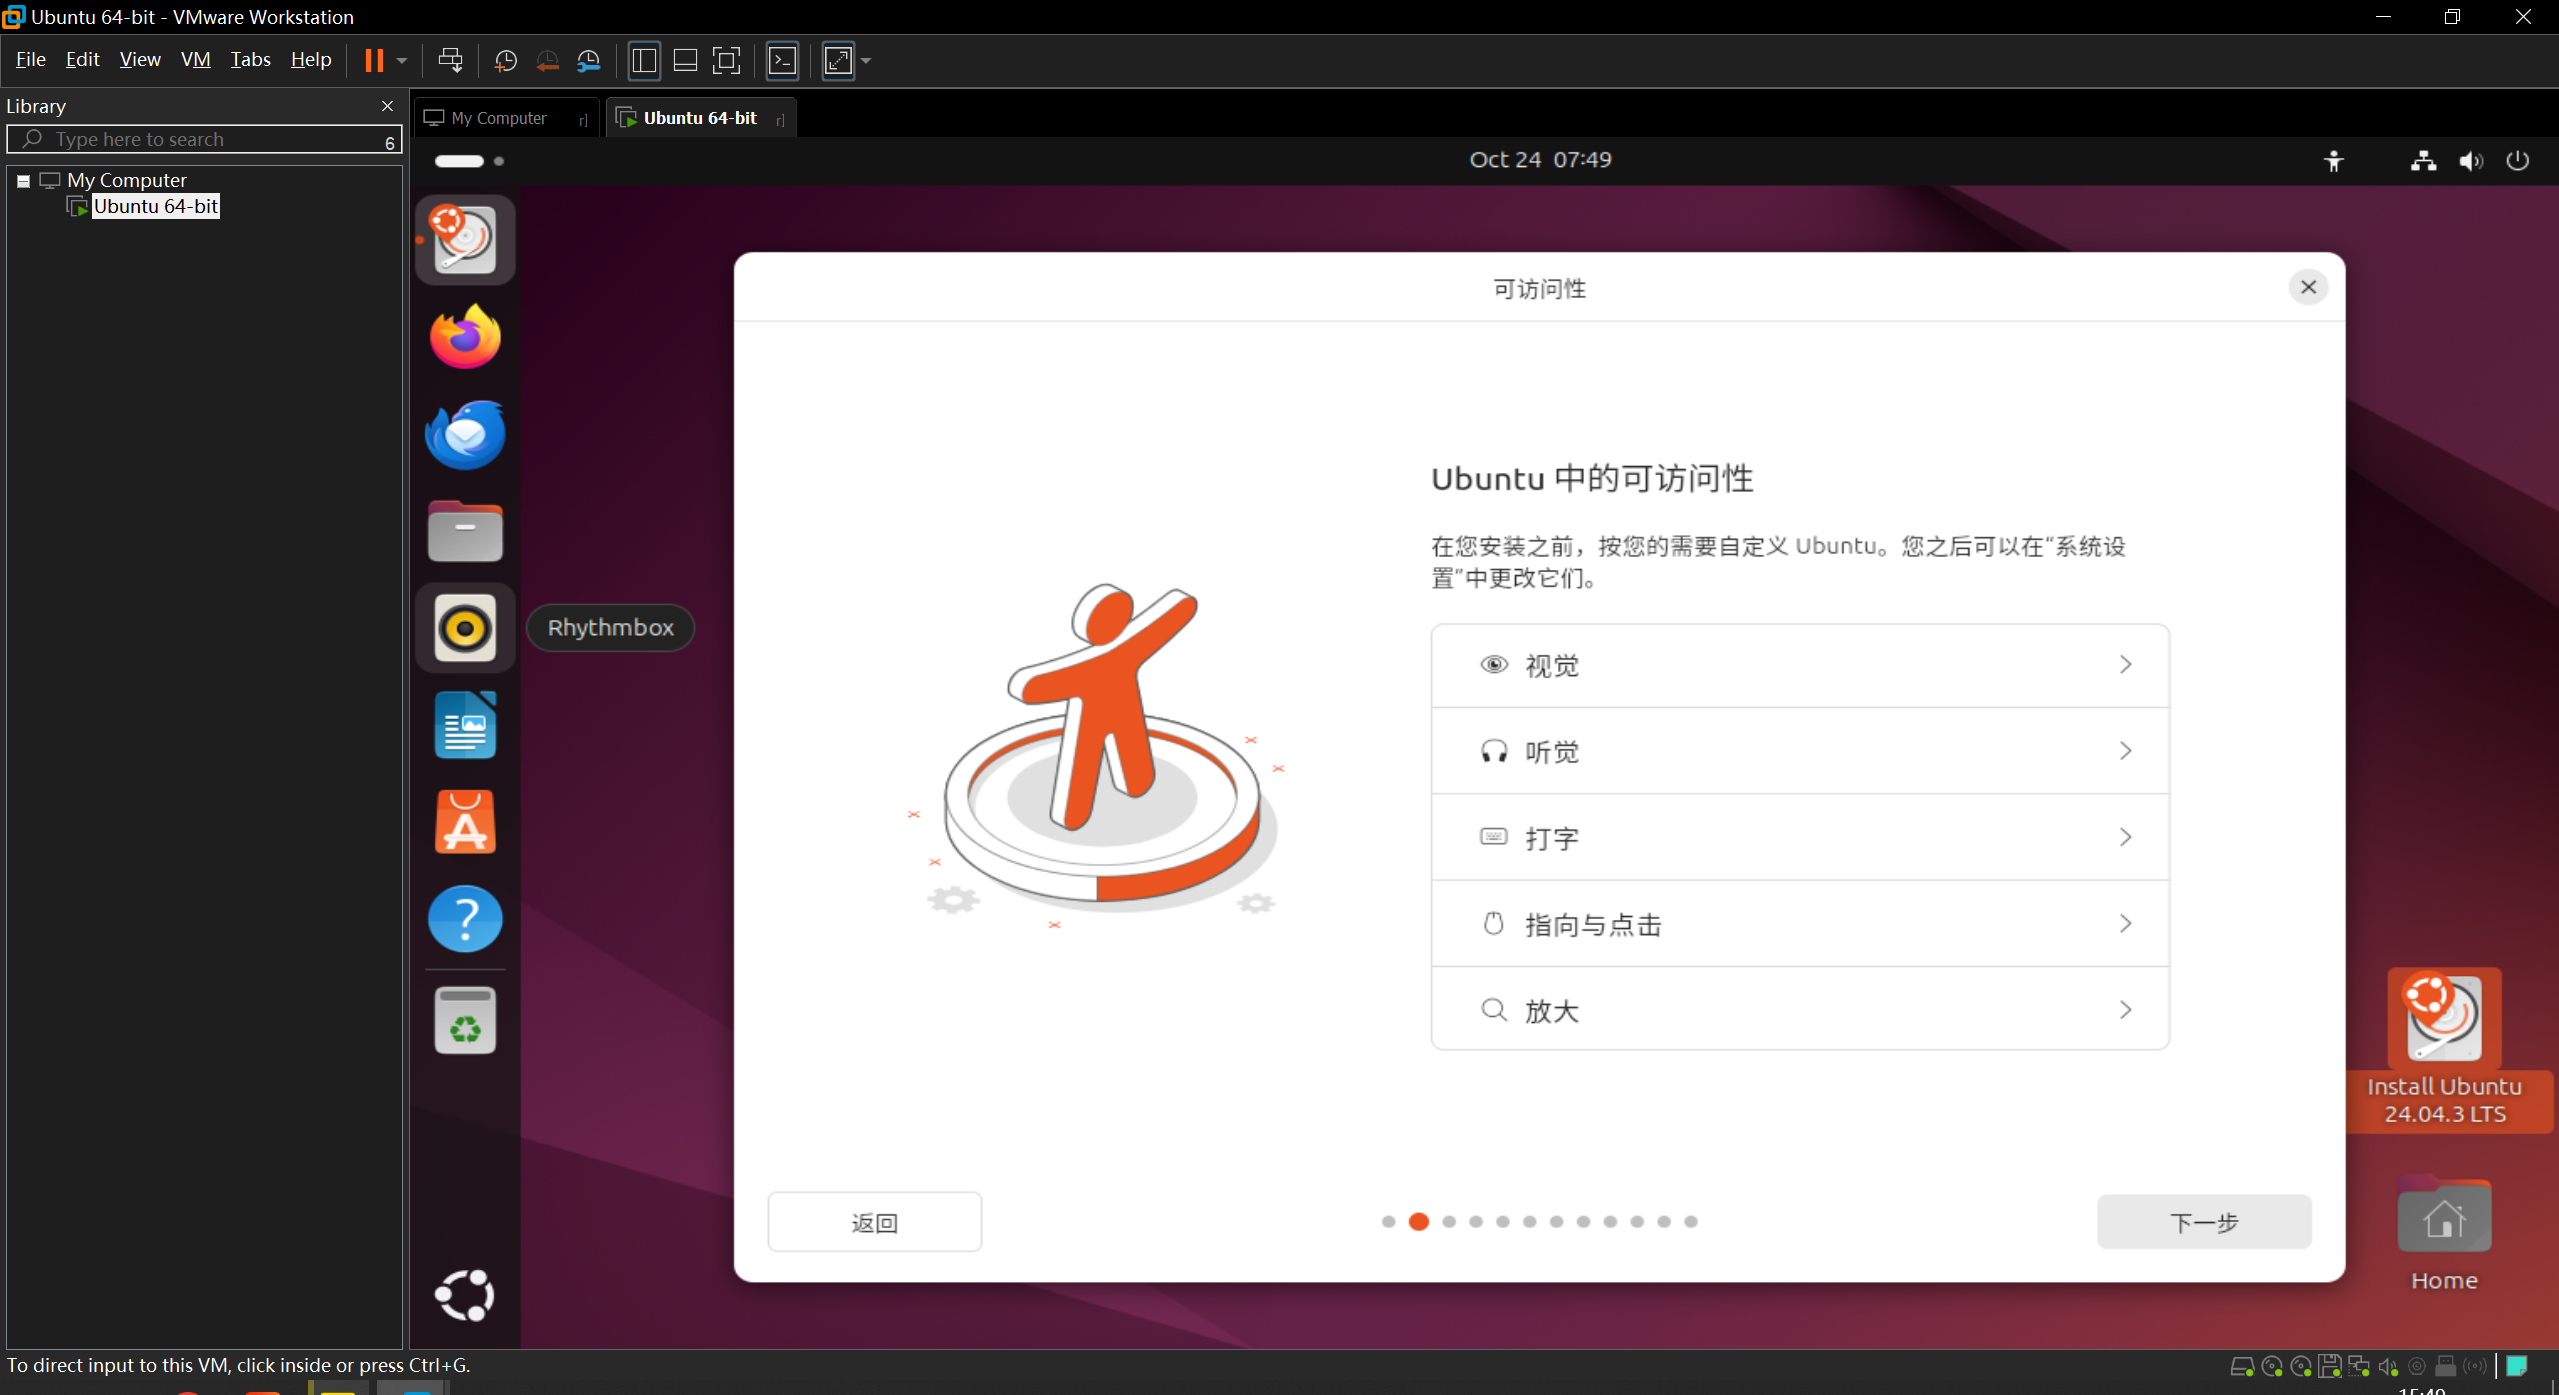Click the VMware pause button
Image resolution: width=2559 pixels, height=1395 pixels.
pyautogui.click(x=374, y=61)
